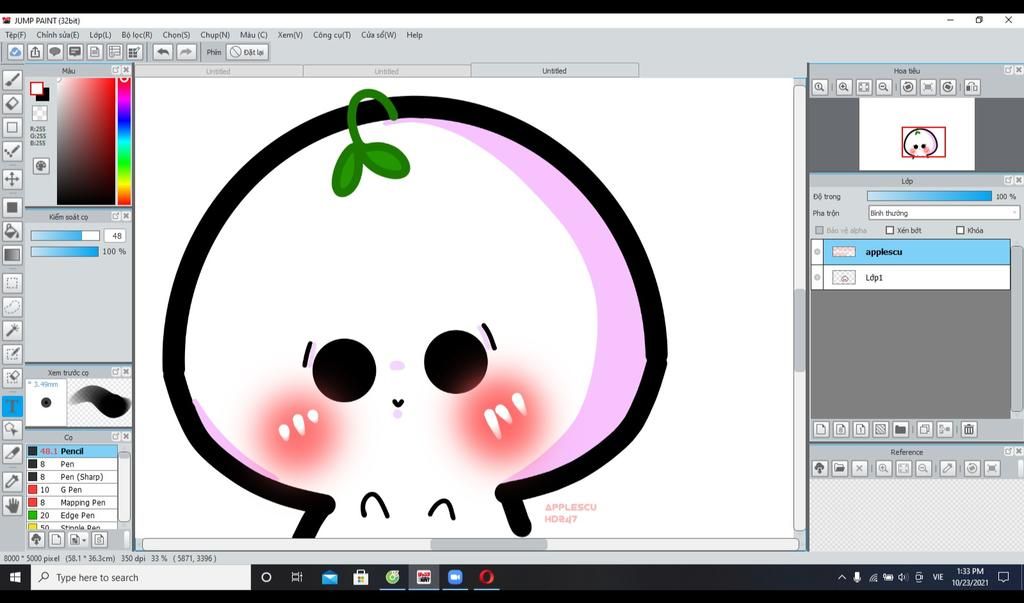Screen dimensions: 1024x603
Task: Tick the Khóa lock checkbox
Action: point(960,230)
